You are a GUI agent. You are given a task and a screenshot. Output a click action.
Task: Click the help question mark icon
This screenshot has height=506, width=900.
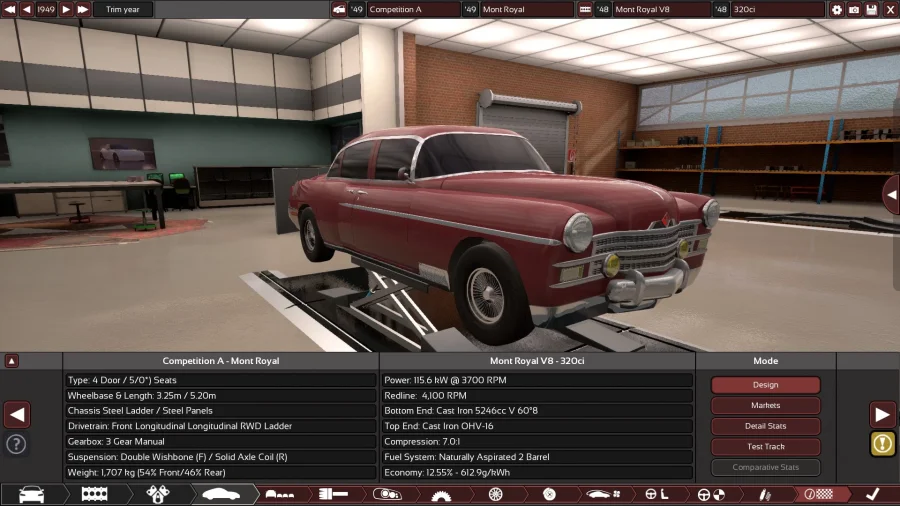(x=16, y=444)
